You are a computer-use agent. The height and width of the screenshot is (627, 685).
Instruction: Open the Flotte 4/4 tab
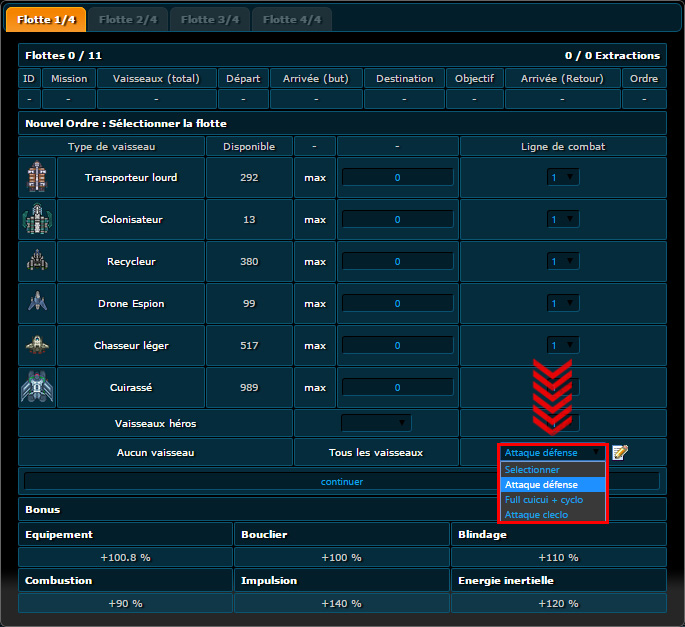(291, 20)
